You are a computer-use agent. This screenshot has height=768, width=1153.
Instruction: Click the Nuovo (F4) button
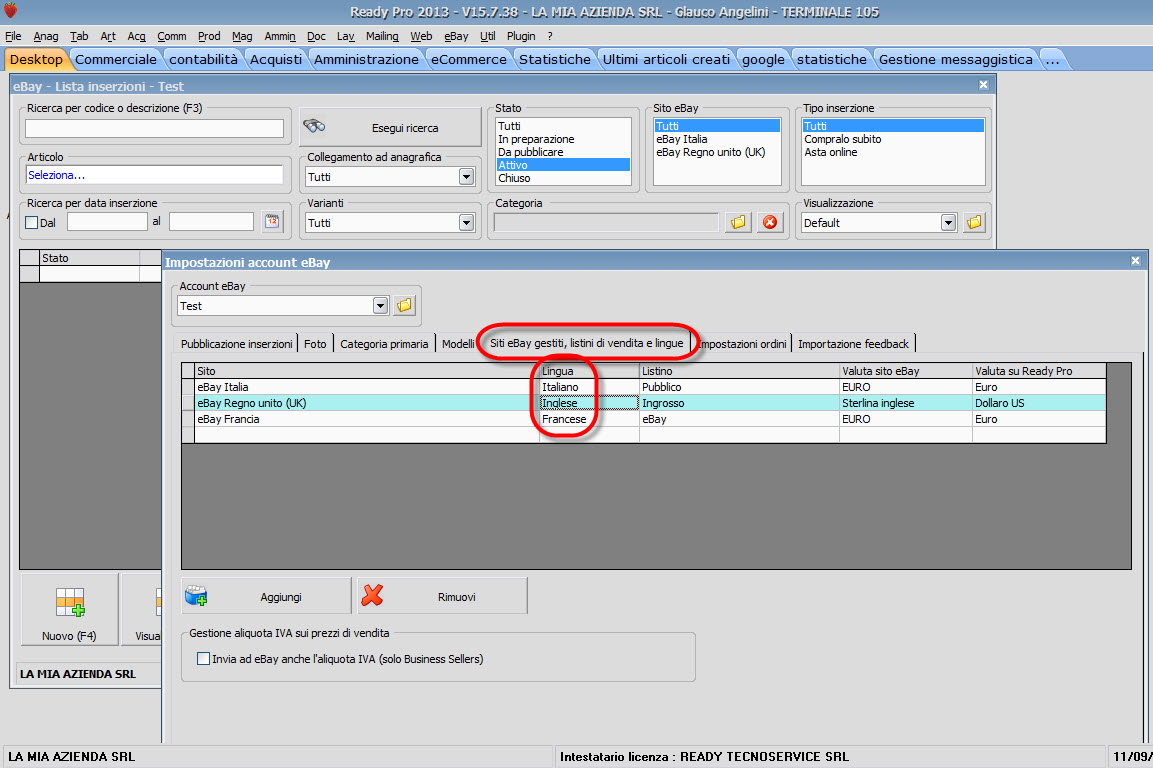[69, 610]
